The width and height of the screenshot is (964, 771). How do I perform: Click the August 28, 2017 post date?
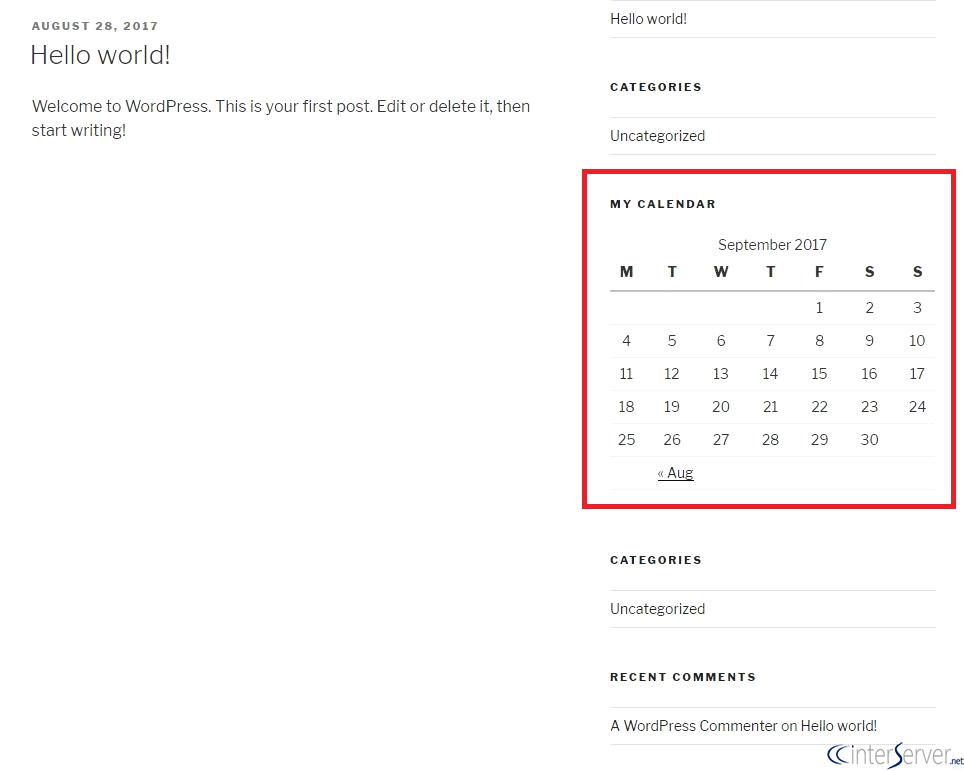[x=95, y=26]
